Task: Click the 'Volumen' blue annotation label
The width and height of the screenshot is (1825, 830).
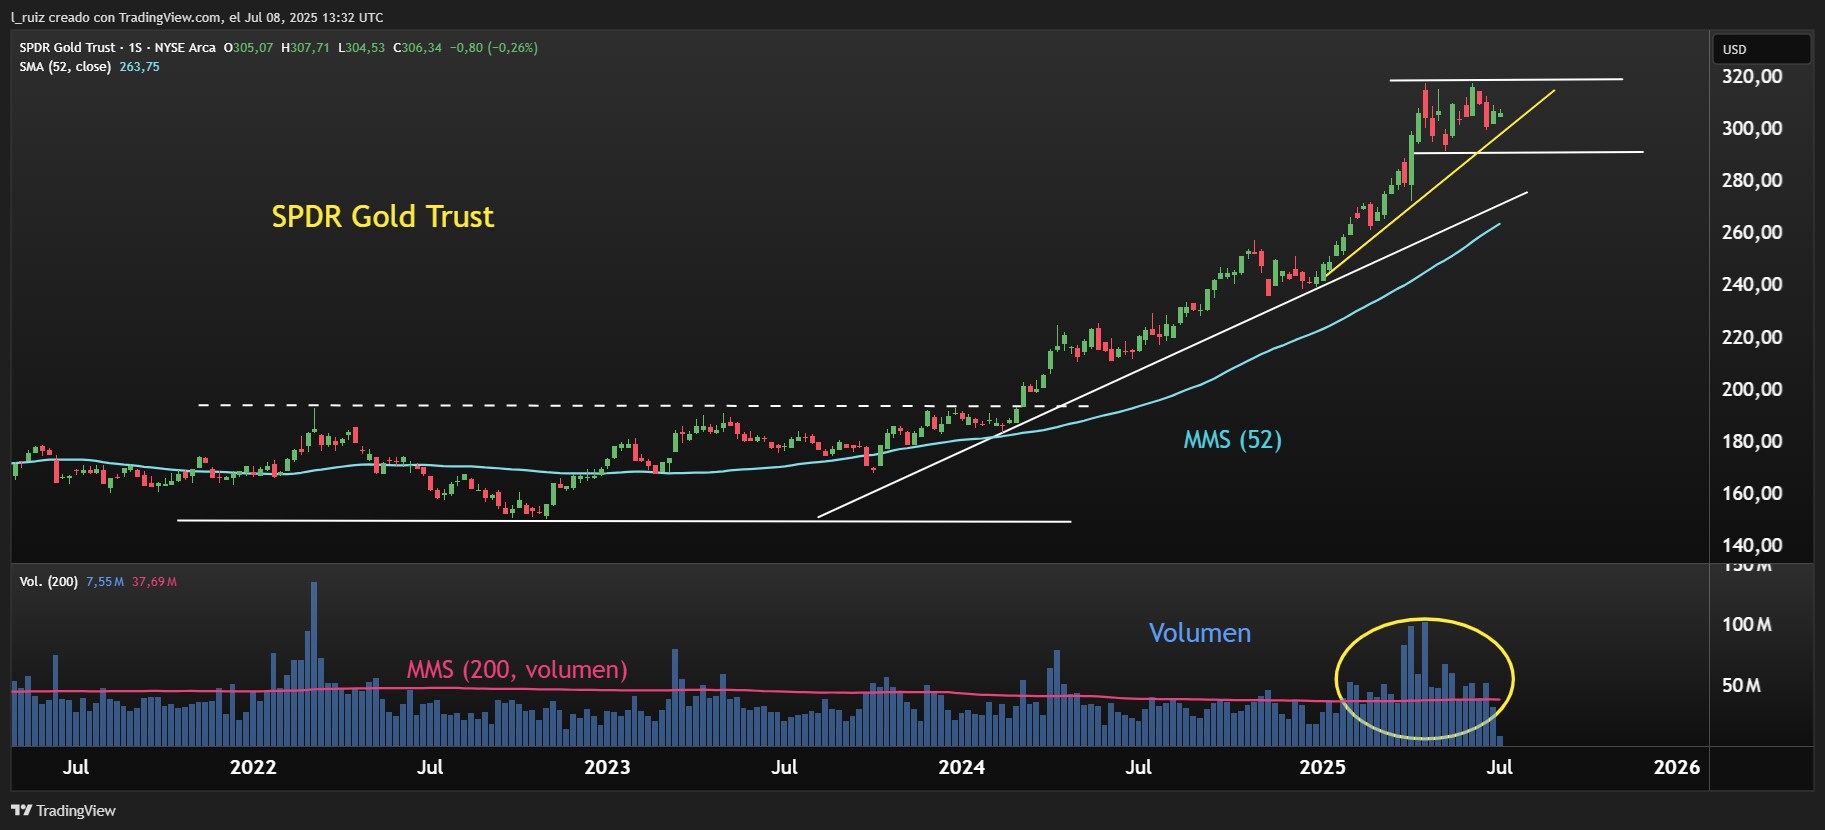Action: 1199,633
